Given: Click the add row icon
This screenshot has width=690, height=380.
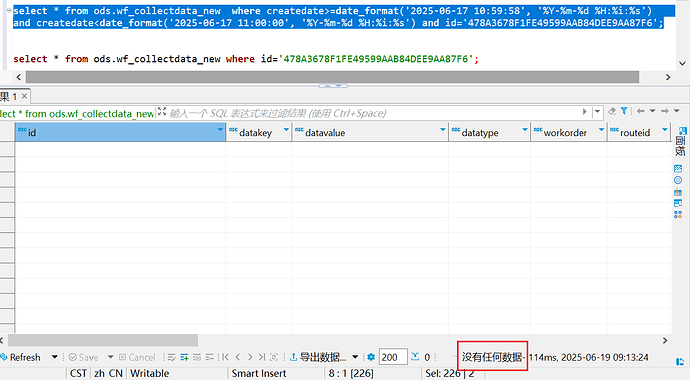Looking at the screenshot, I should pyautogui.click(x=184, y=357).
